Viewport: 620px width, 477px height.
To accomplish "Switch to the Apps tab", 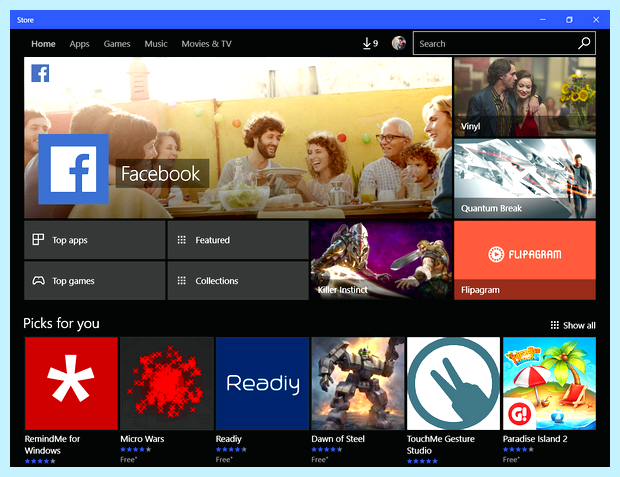I will tap(79, 44).
